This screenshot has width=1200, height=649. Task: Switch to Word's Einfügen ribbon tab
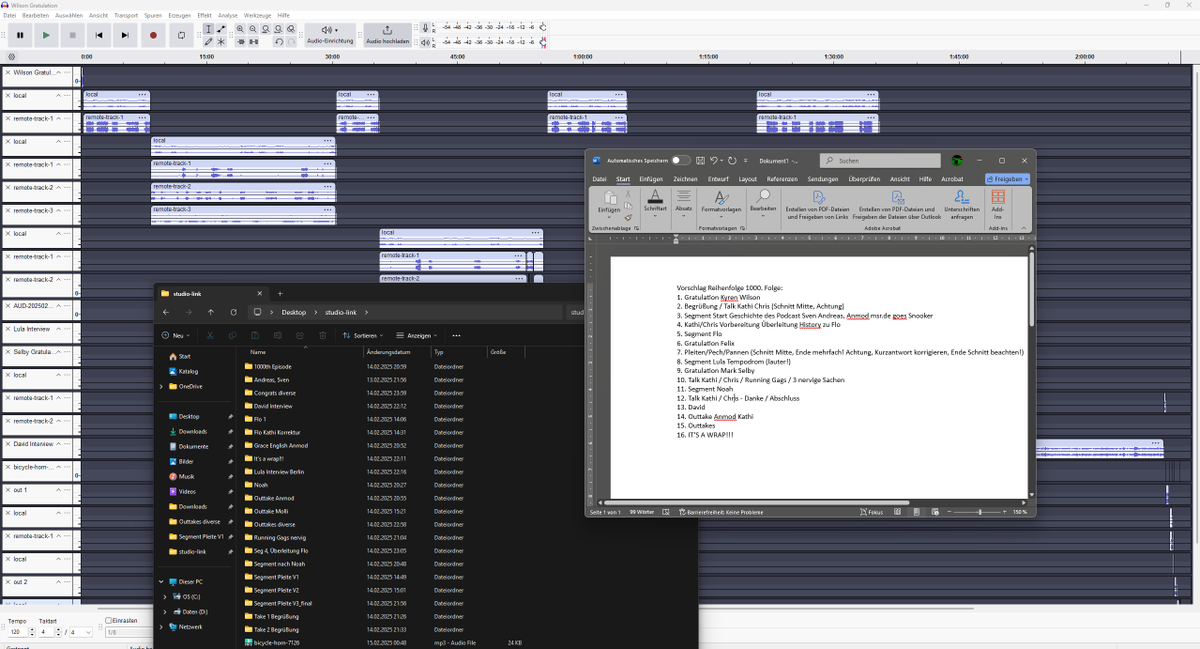[651, 179]
